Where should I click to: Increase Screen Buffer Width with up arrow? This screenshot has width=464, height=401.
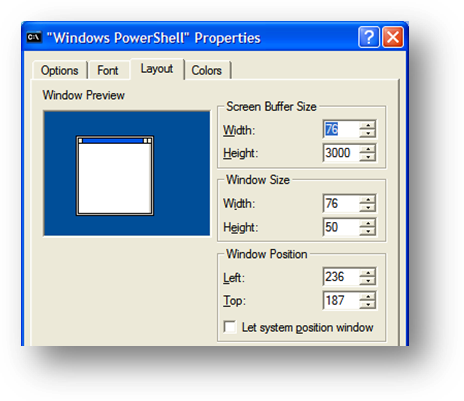click(x=368, y=125)
